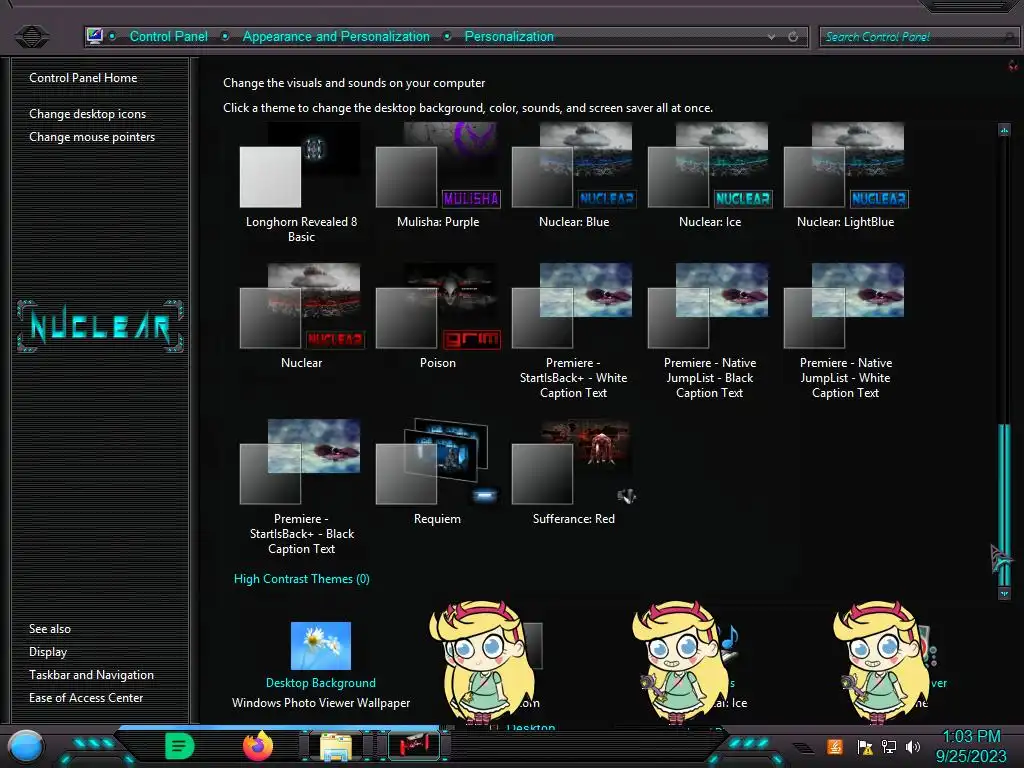Click Desktop Background link text
Viewport: 1024px width, 768px height.
click(321, 682)
